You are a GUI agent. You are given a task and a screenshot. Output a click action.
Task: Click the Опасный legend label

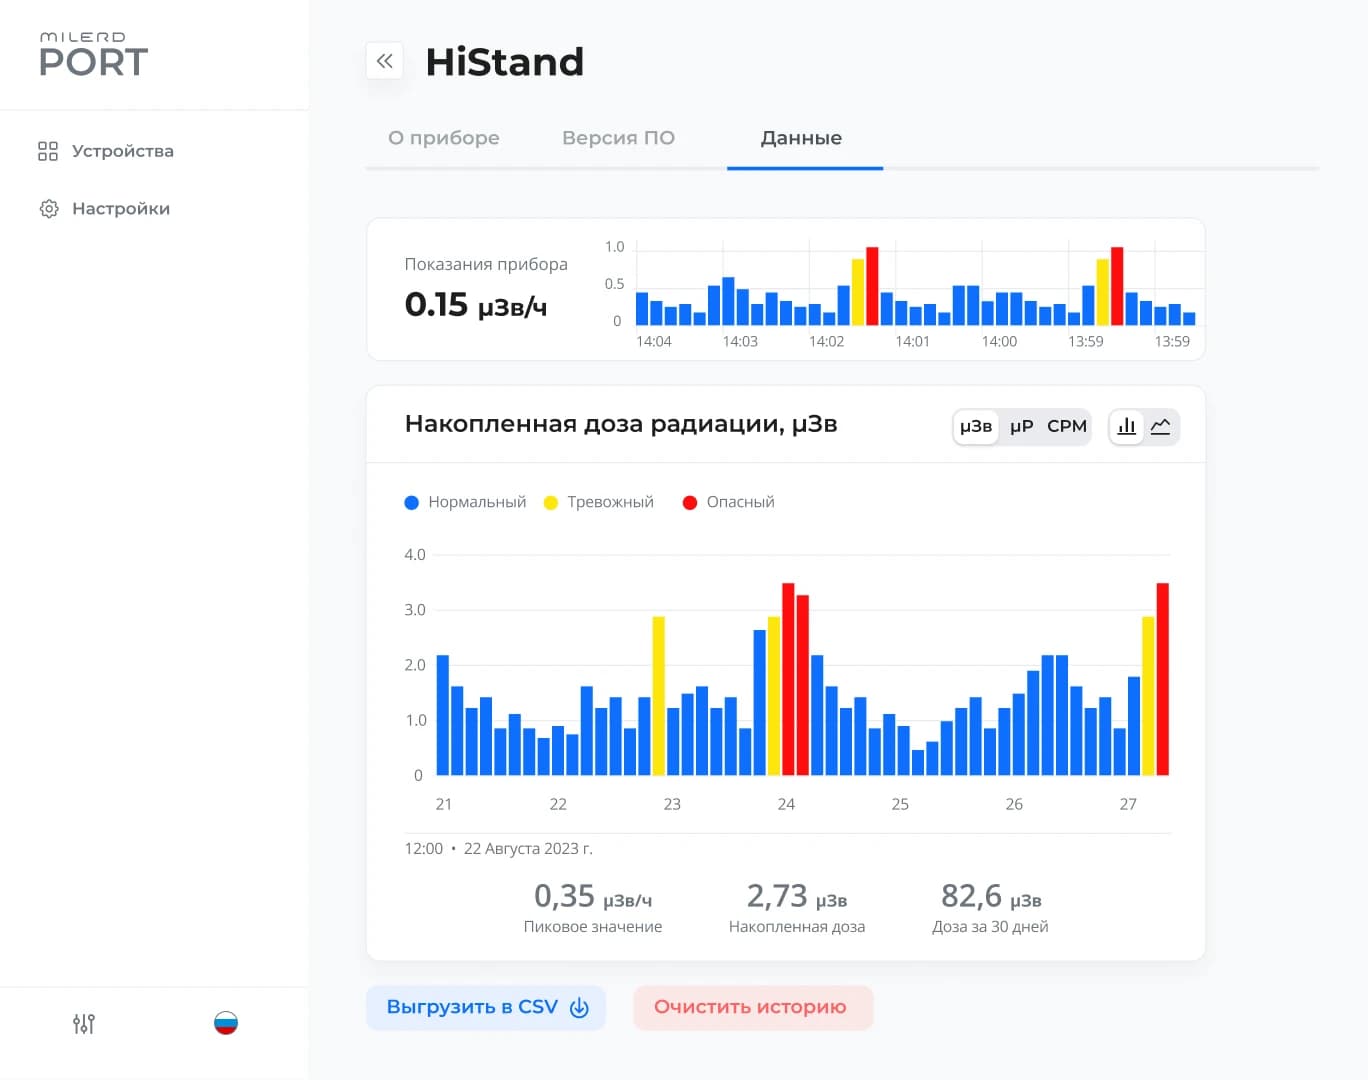[x=740, y=502]
